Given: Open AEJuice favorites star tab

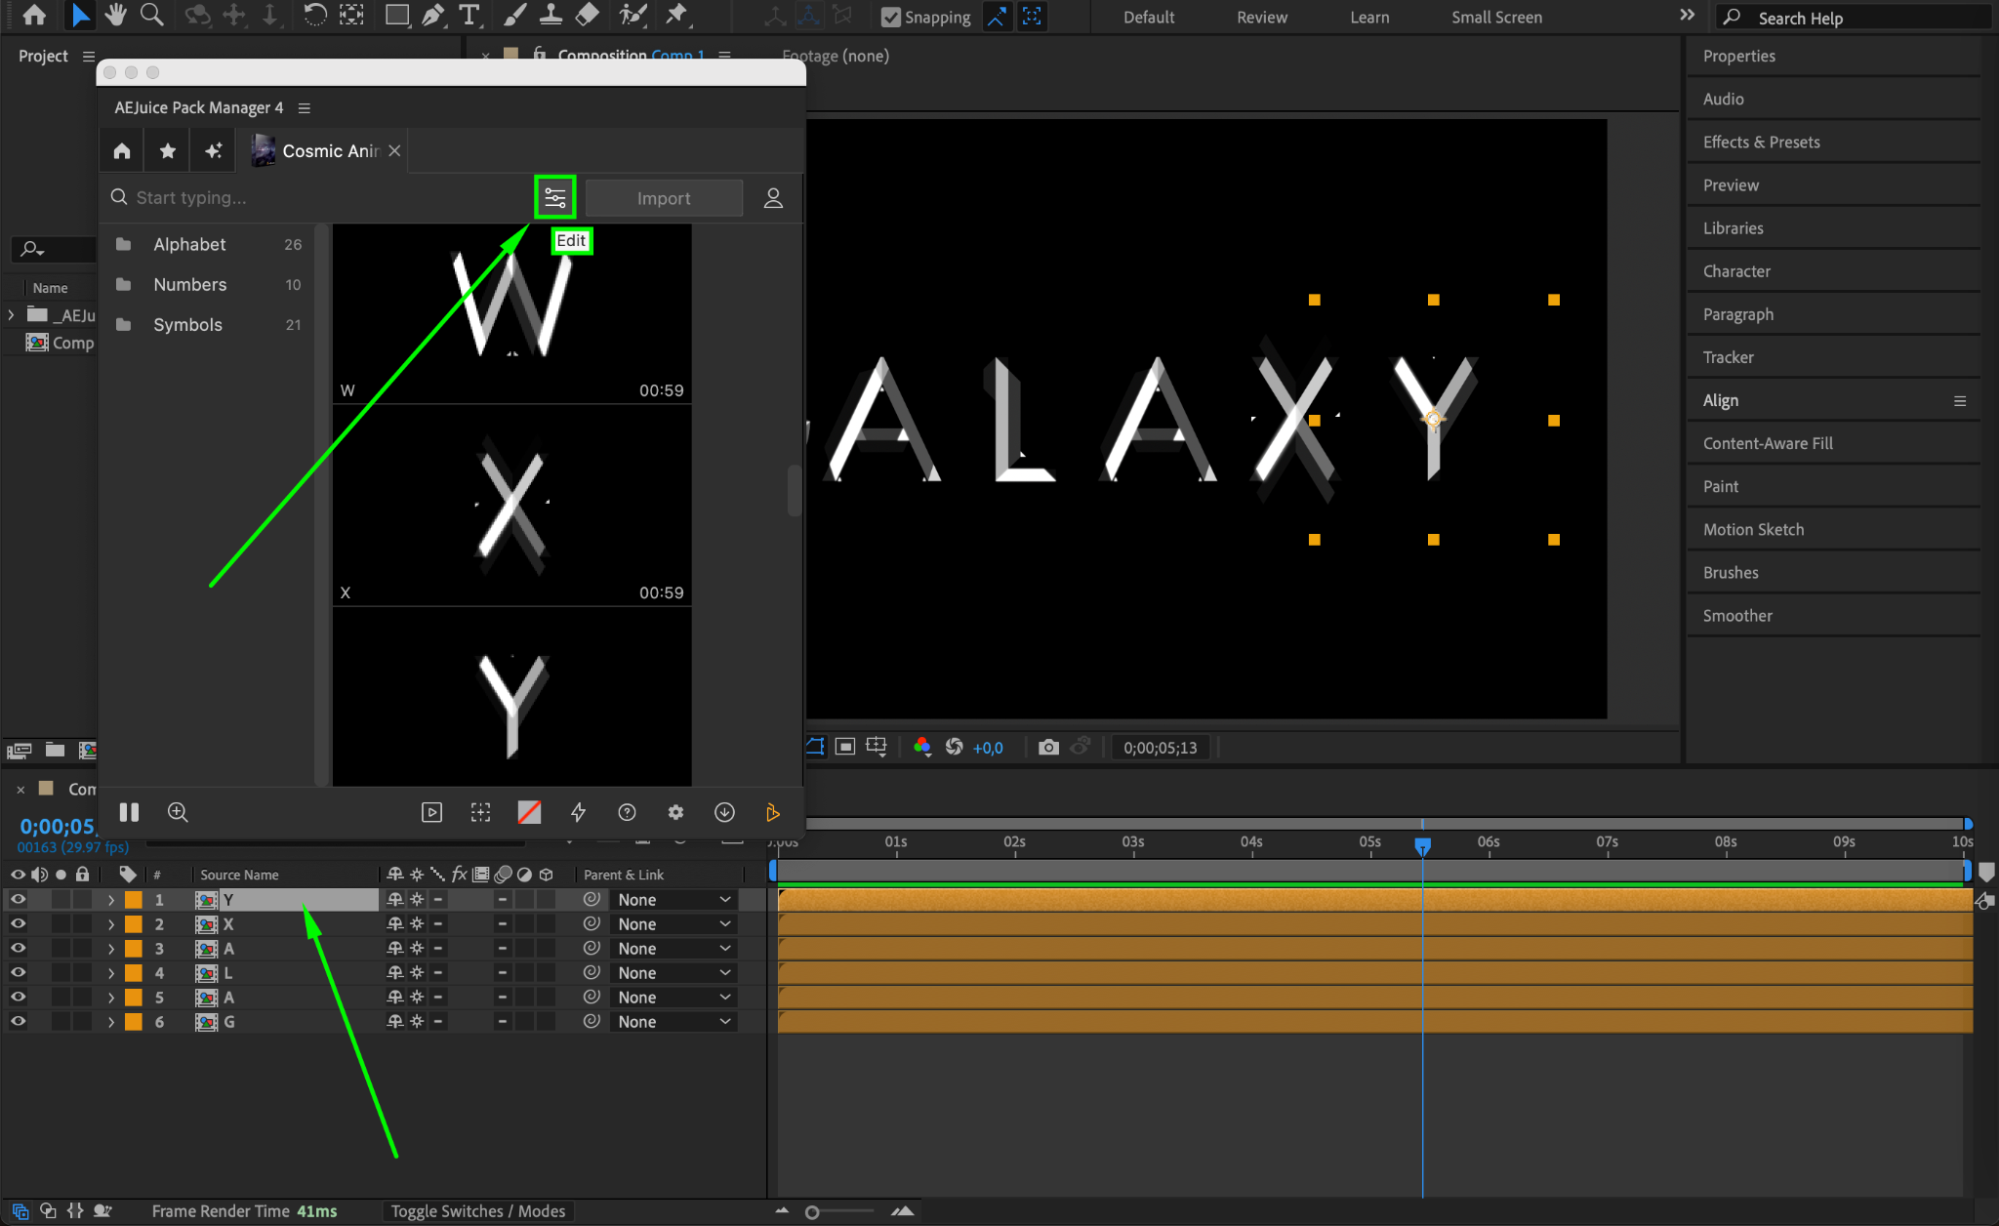Looking at the screenshot, I should (x=167, y=151).
